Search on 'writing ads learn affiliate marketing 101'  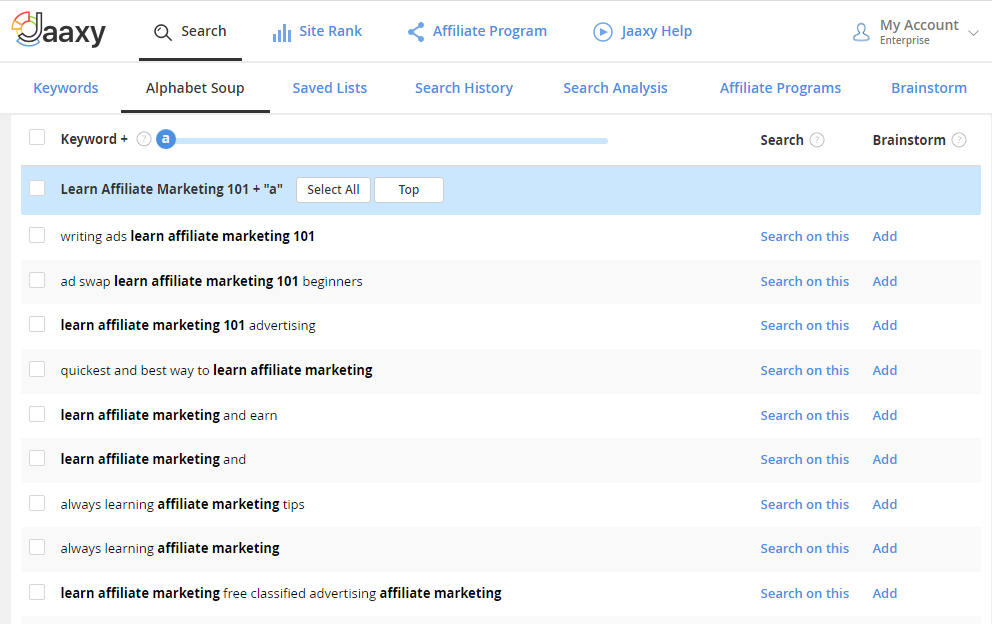tap(804, 237)
